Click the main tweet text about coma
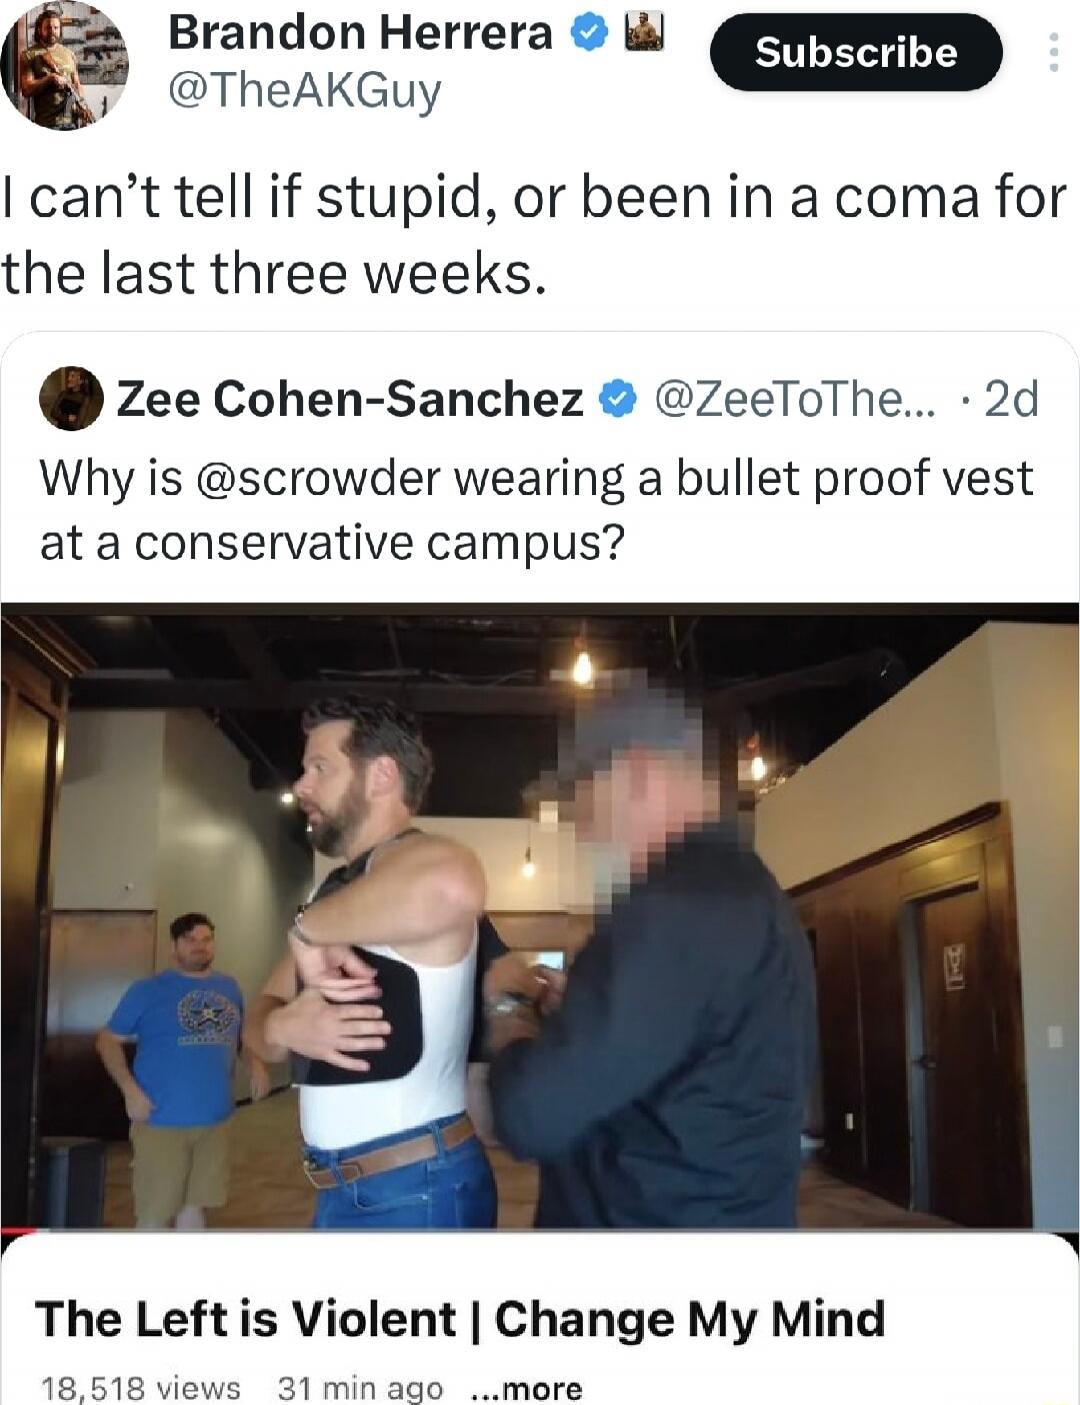 (534, 235)
